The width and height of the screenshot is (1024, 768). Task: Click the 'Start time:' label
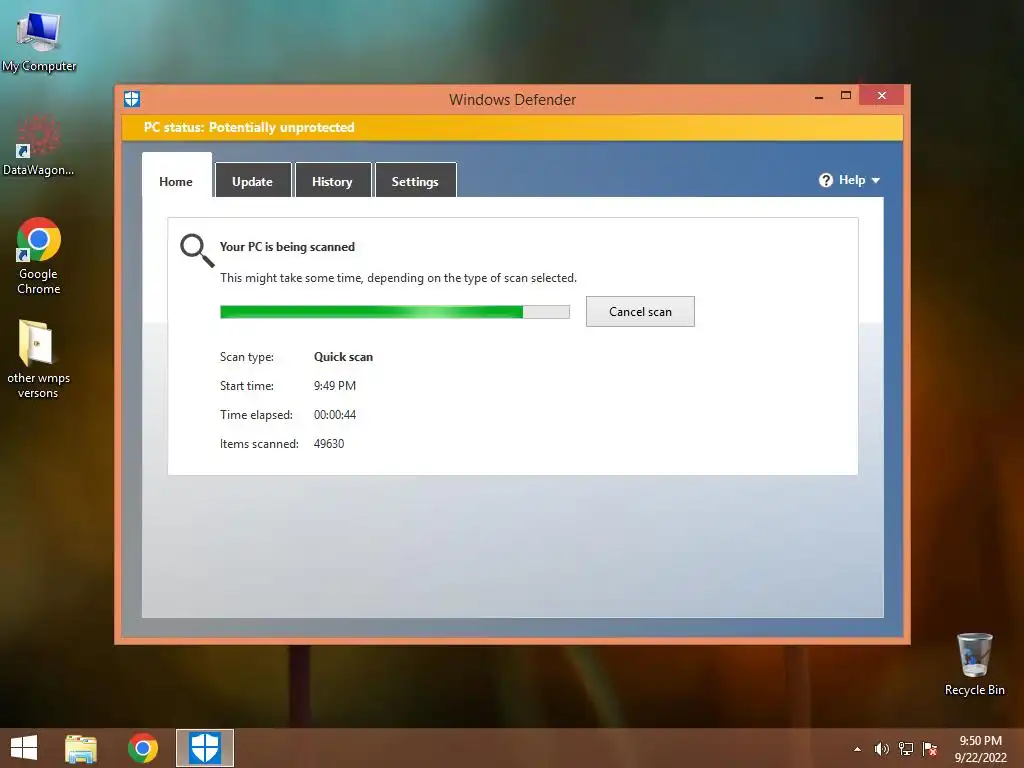(247, 385)
